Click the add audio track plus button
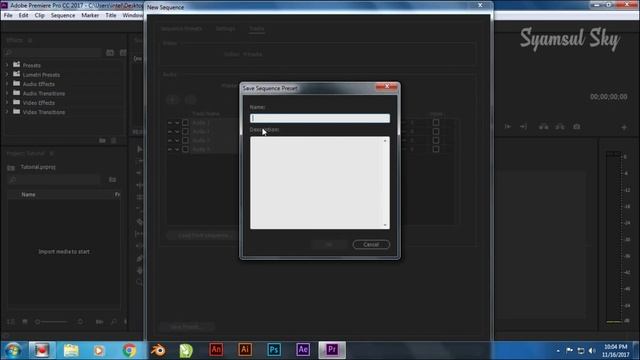 coord(173,100)
